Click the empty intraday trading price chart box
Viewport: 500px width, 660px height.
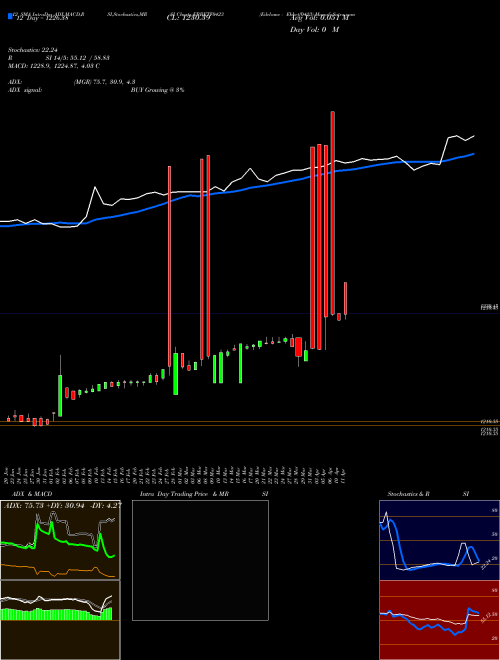pos(200,560)
